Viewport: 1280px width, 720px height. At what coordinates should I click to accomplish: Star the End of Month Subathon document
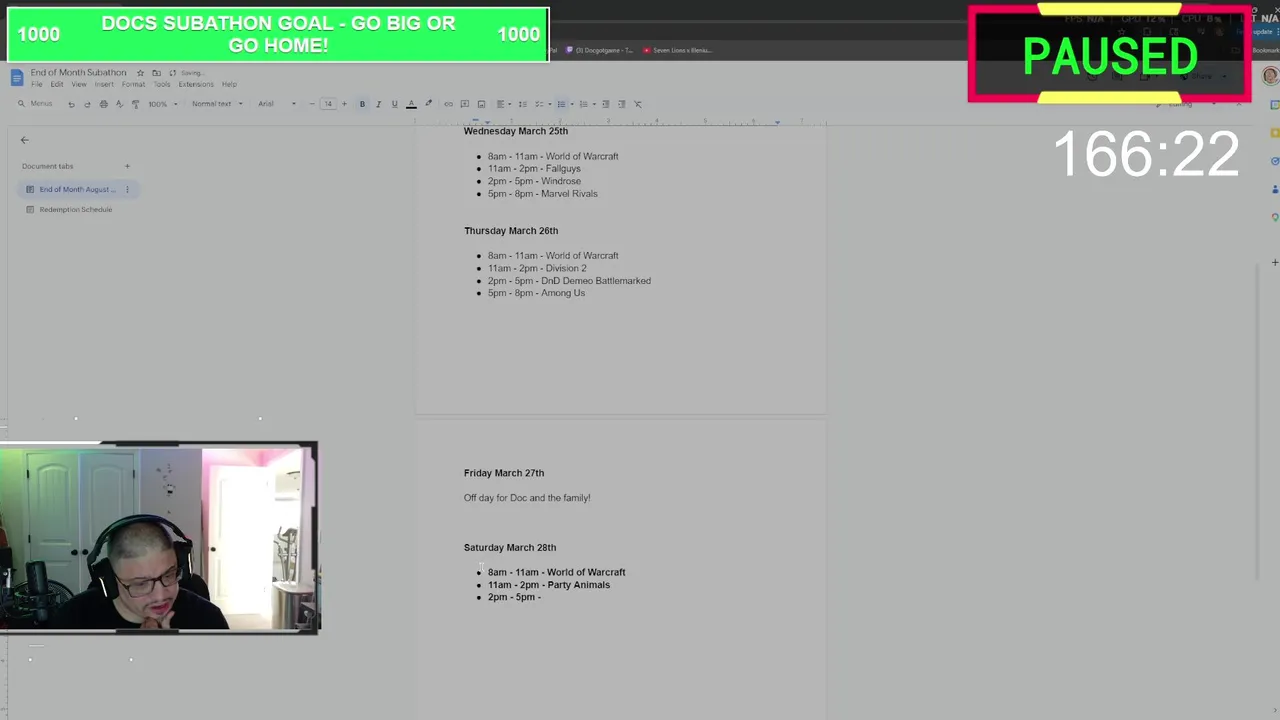coord(140,73)
